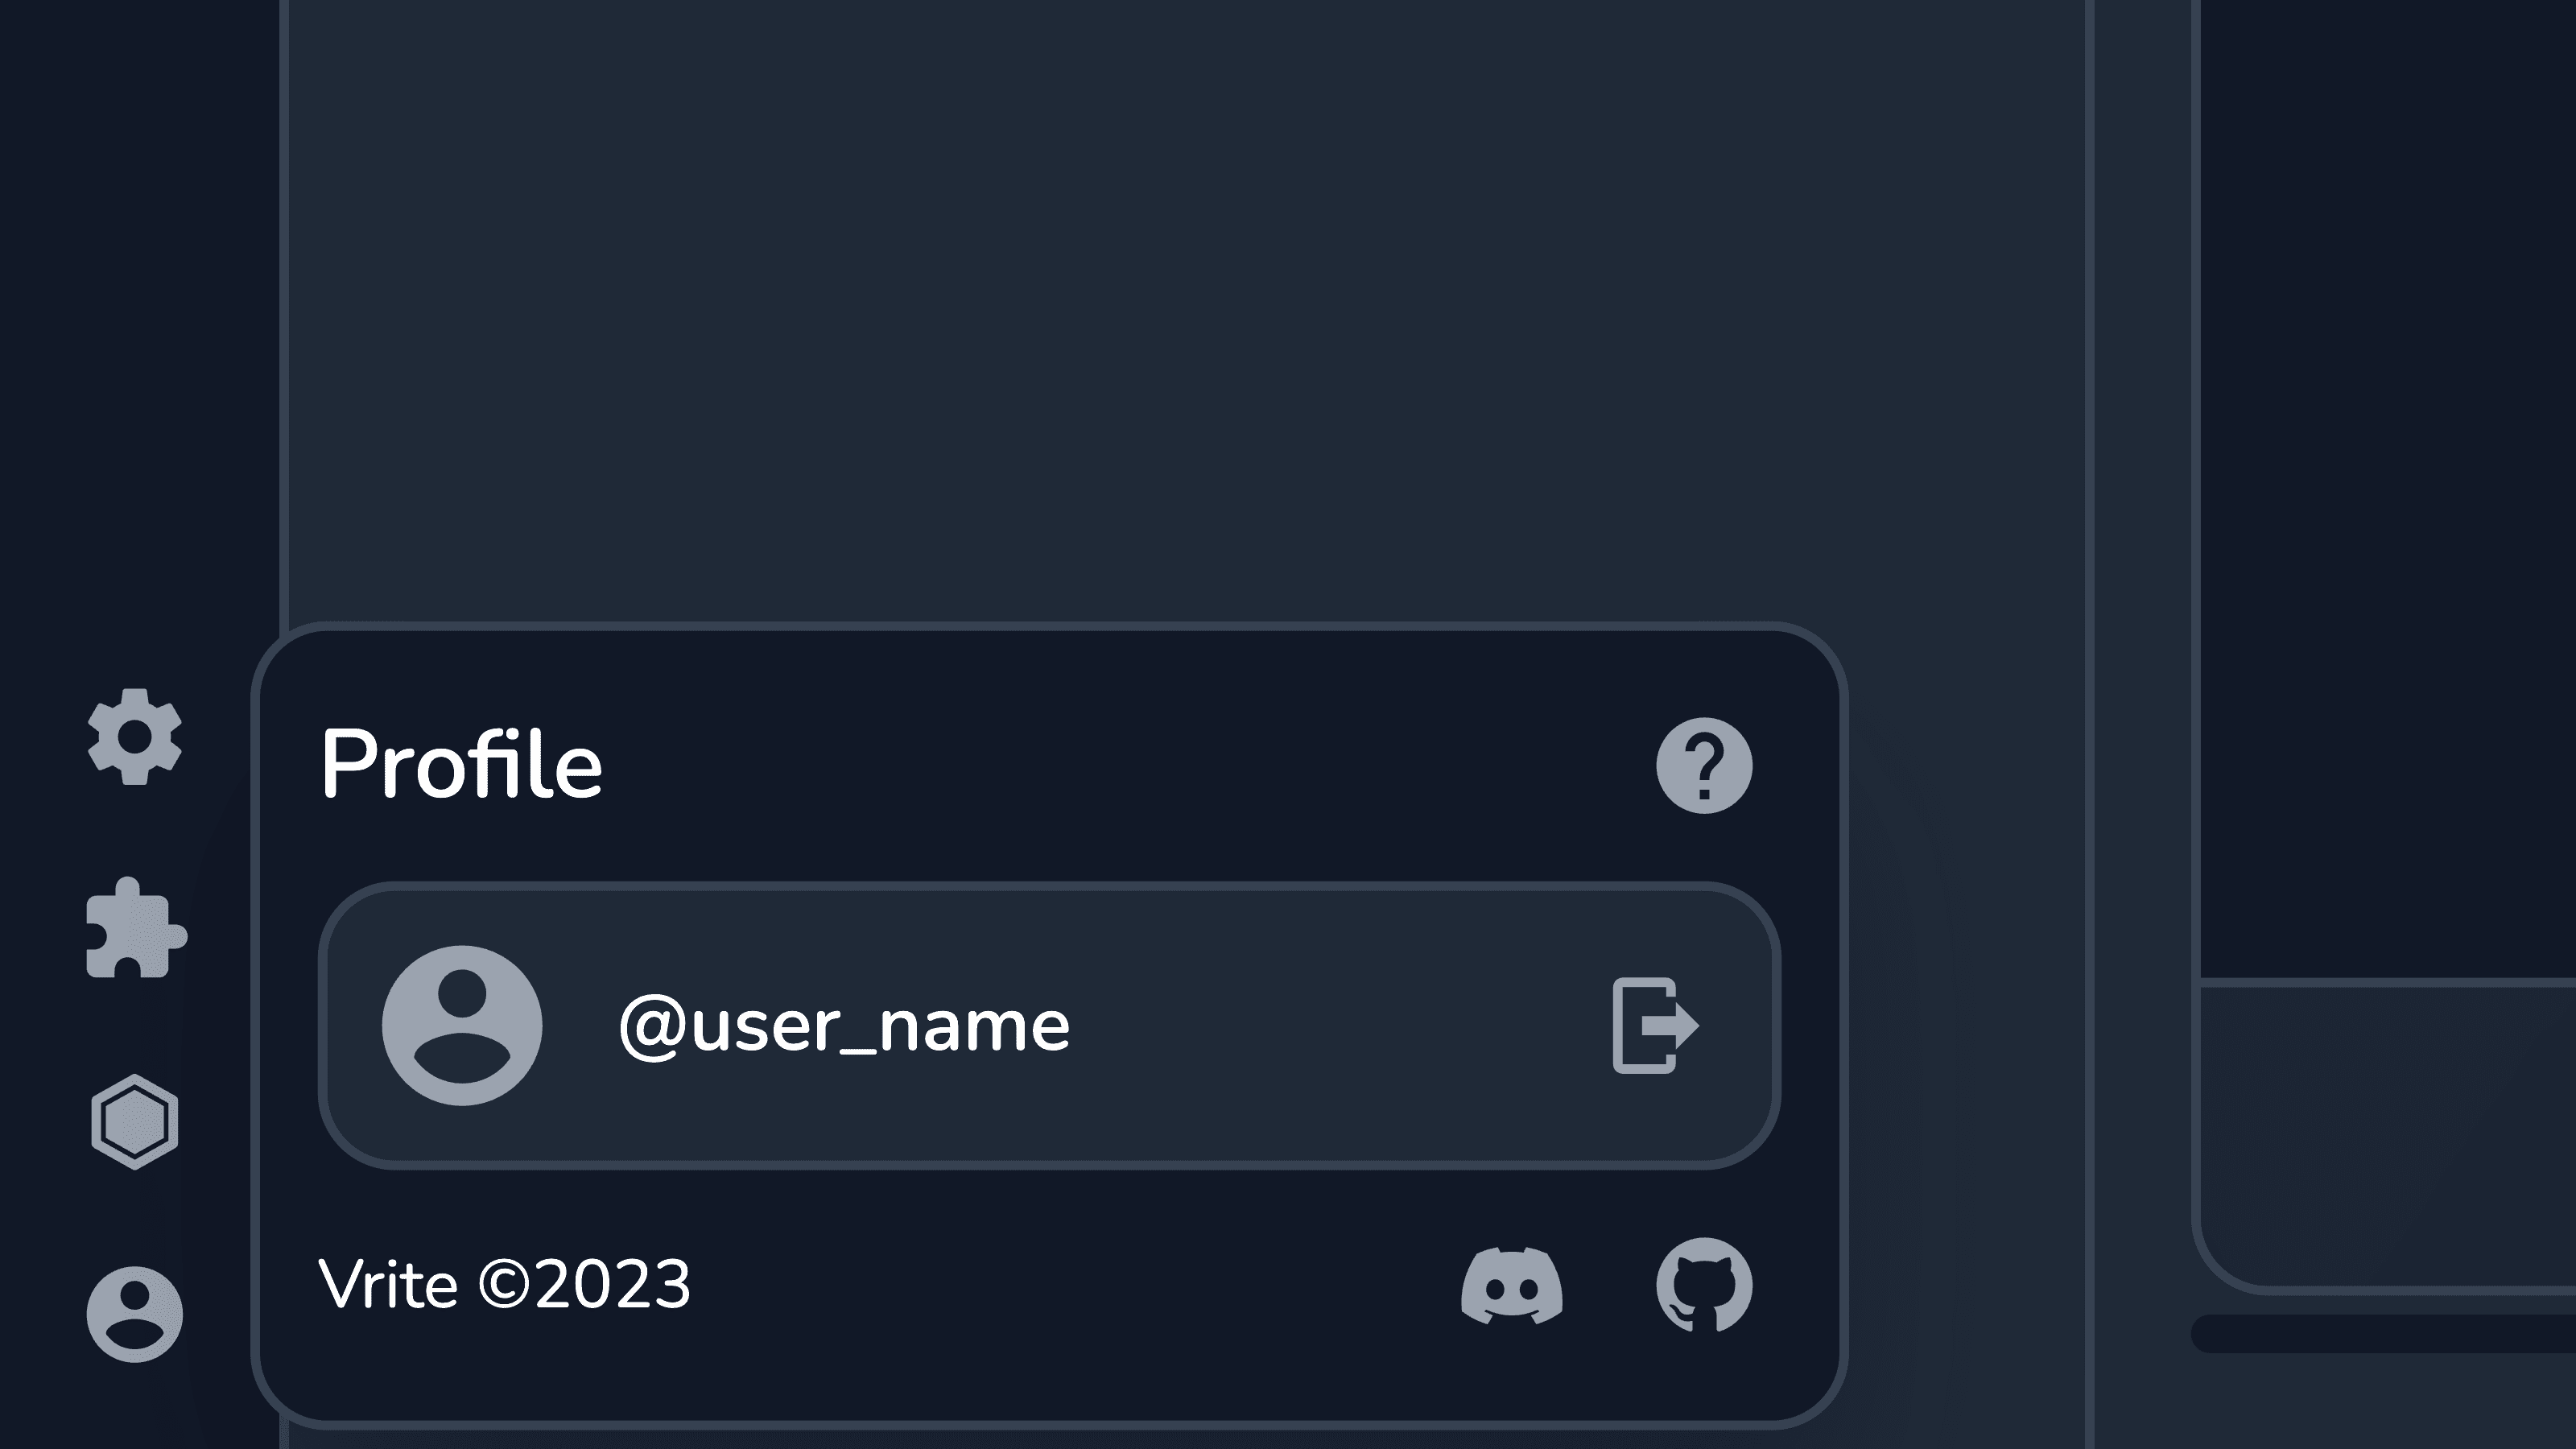Open help with the question mark icon
Image resolution: width=2576 pixels, height=1449 pixels.
pyautogui.click(x=1704, y=766)
